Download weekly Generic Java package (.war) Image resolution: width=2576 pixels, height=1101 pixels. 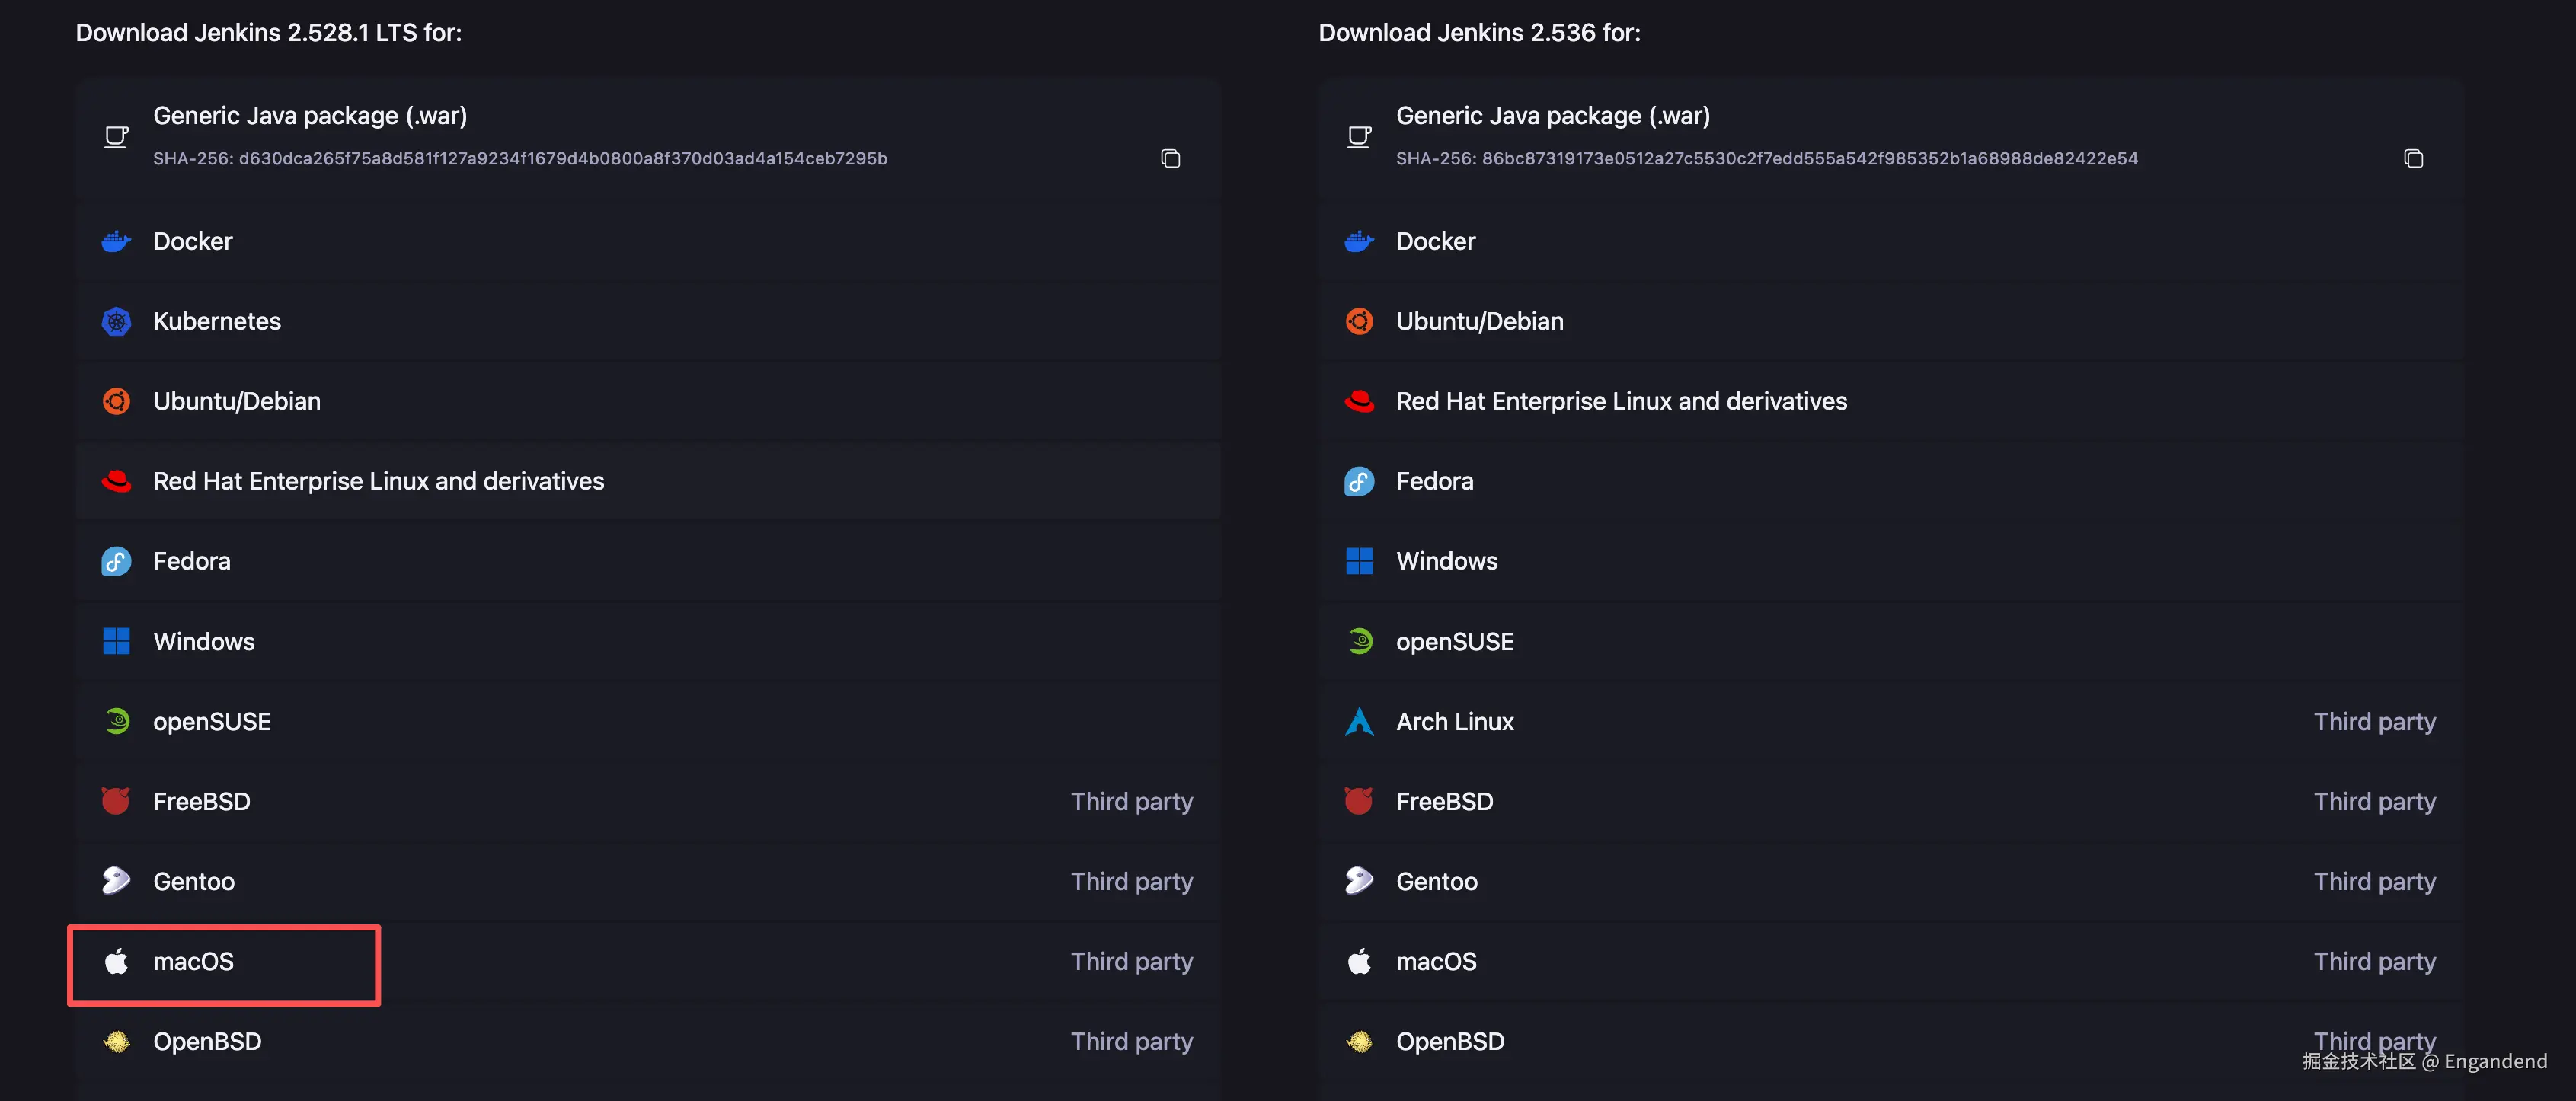1552,116
